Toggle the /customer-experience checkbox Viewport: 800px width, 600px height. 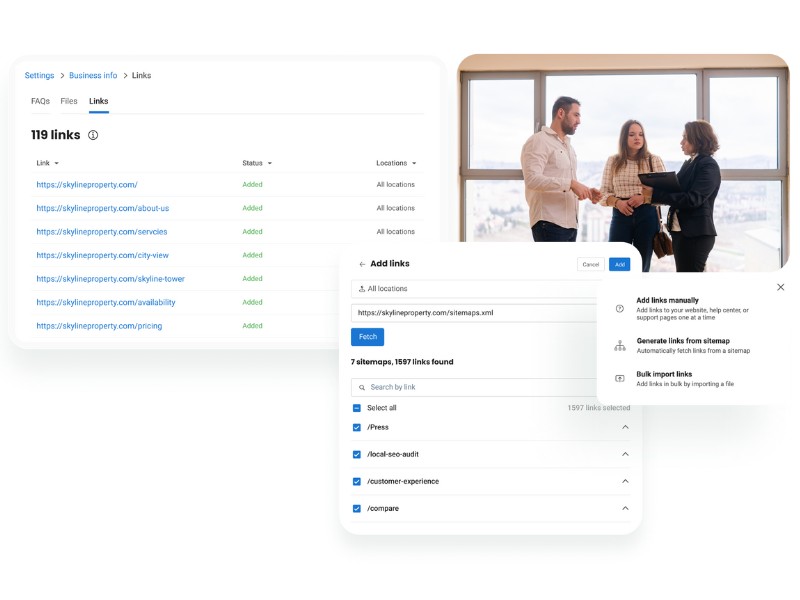tap(356, 481)
